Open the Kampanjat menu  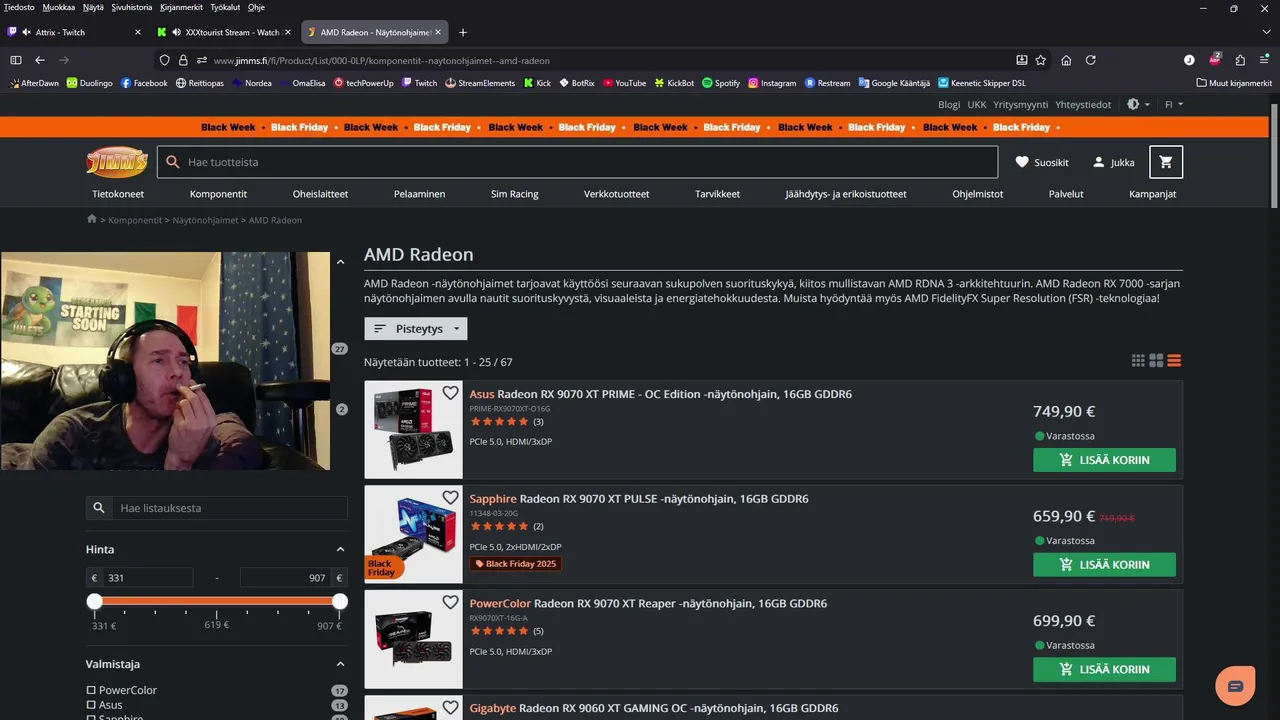(1153, 194)
